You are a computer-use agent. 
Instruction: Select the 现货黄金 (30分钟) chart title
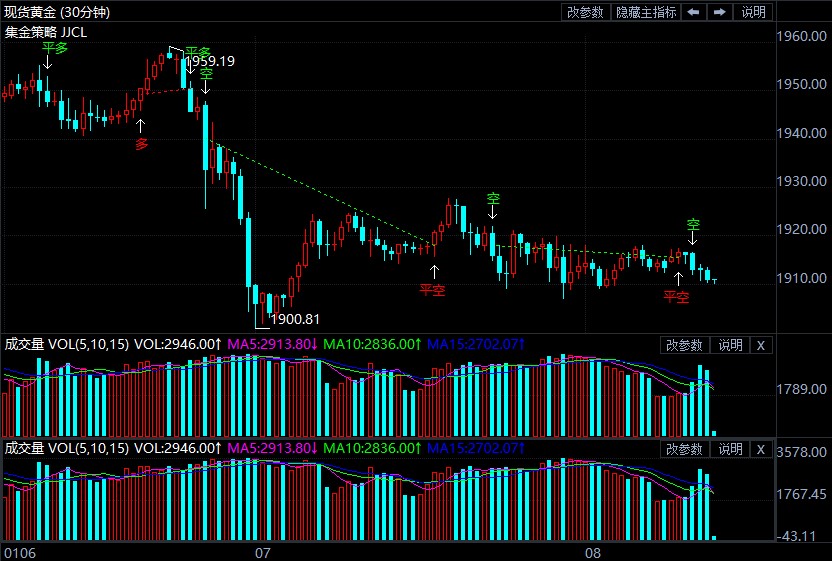(57, 12)
